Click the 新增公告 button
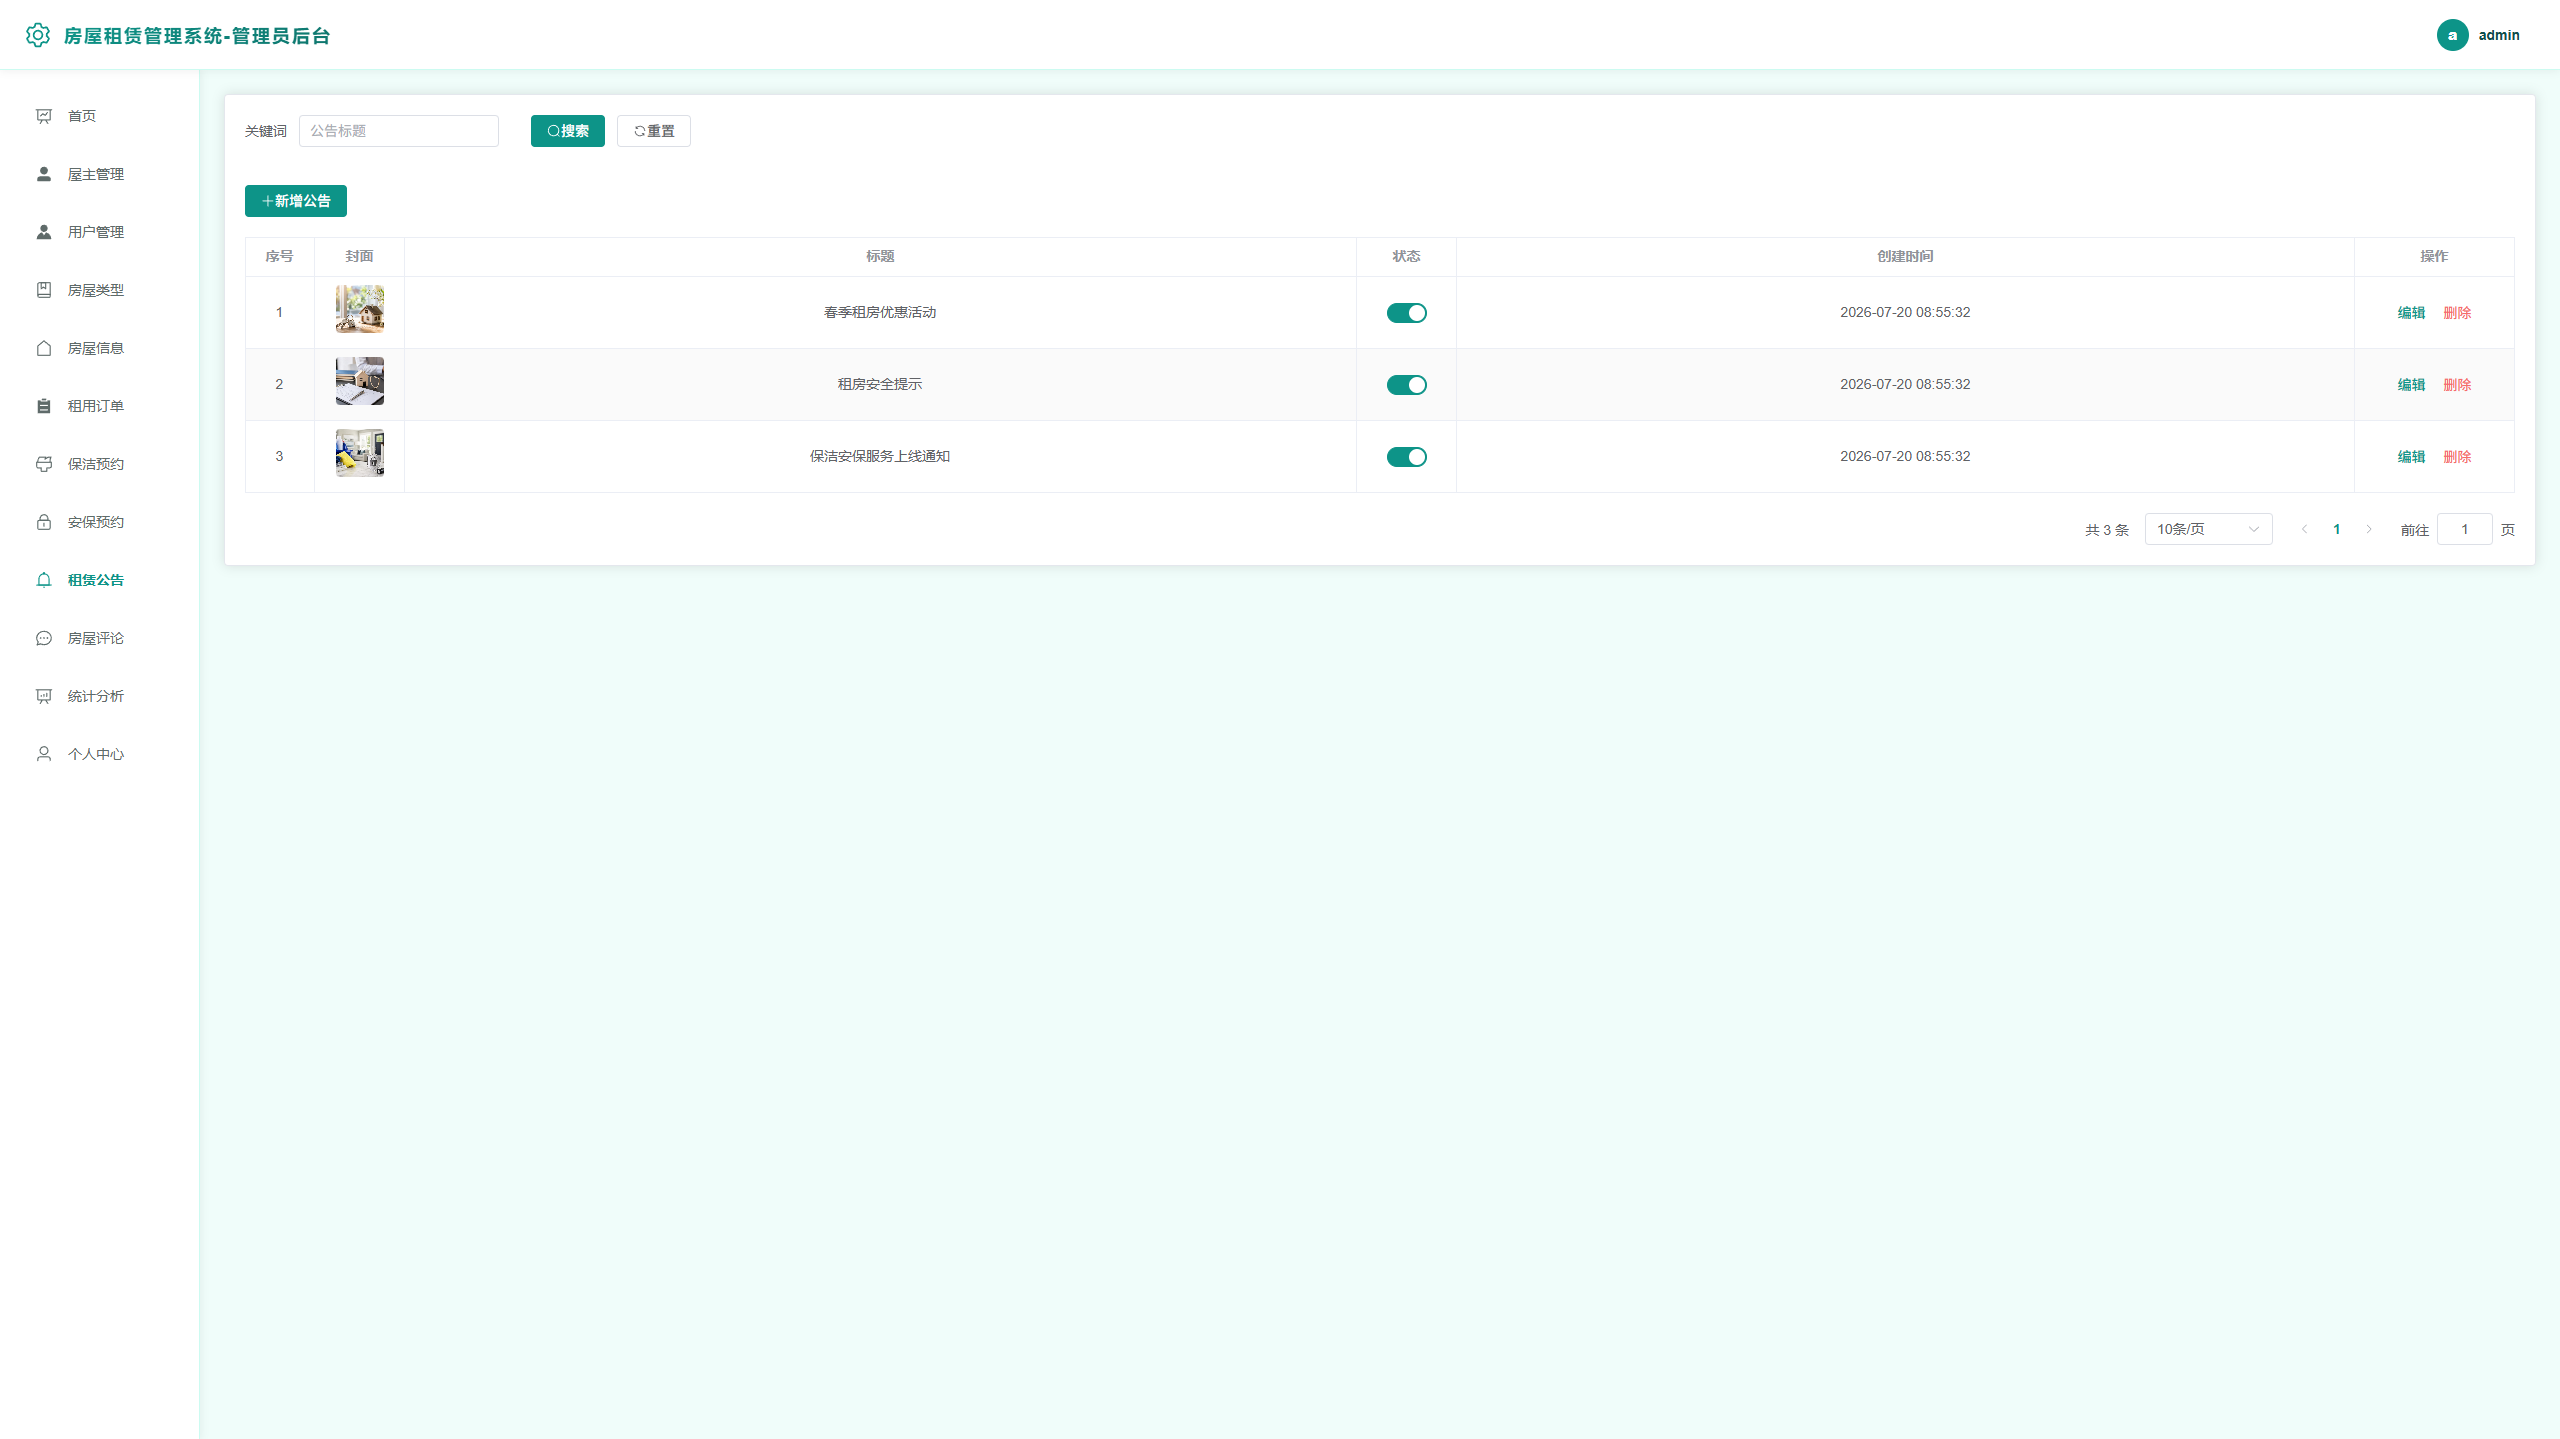The height and width of the screenshot is (1439, 2560). [x=296, y=201]
